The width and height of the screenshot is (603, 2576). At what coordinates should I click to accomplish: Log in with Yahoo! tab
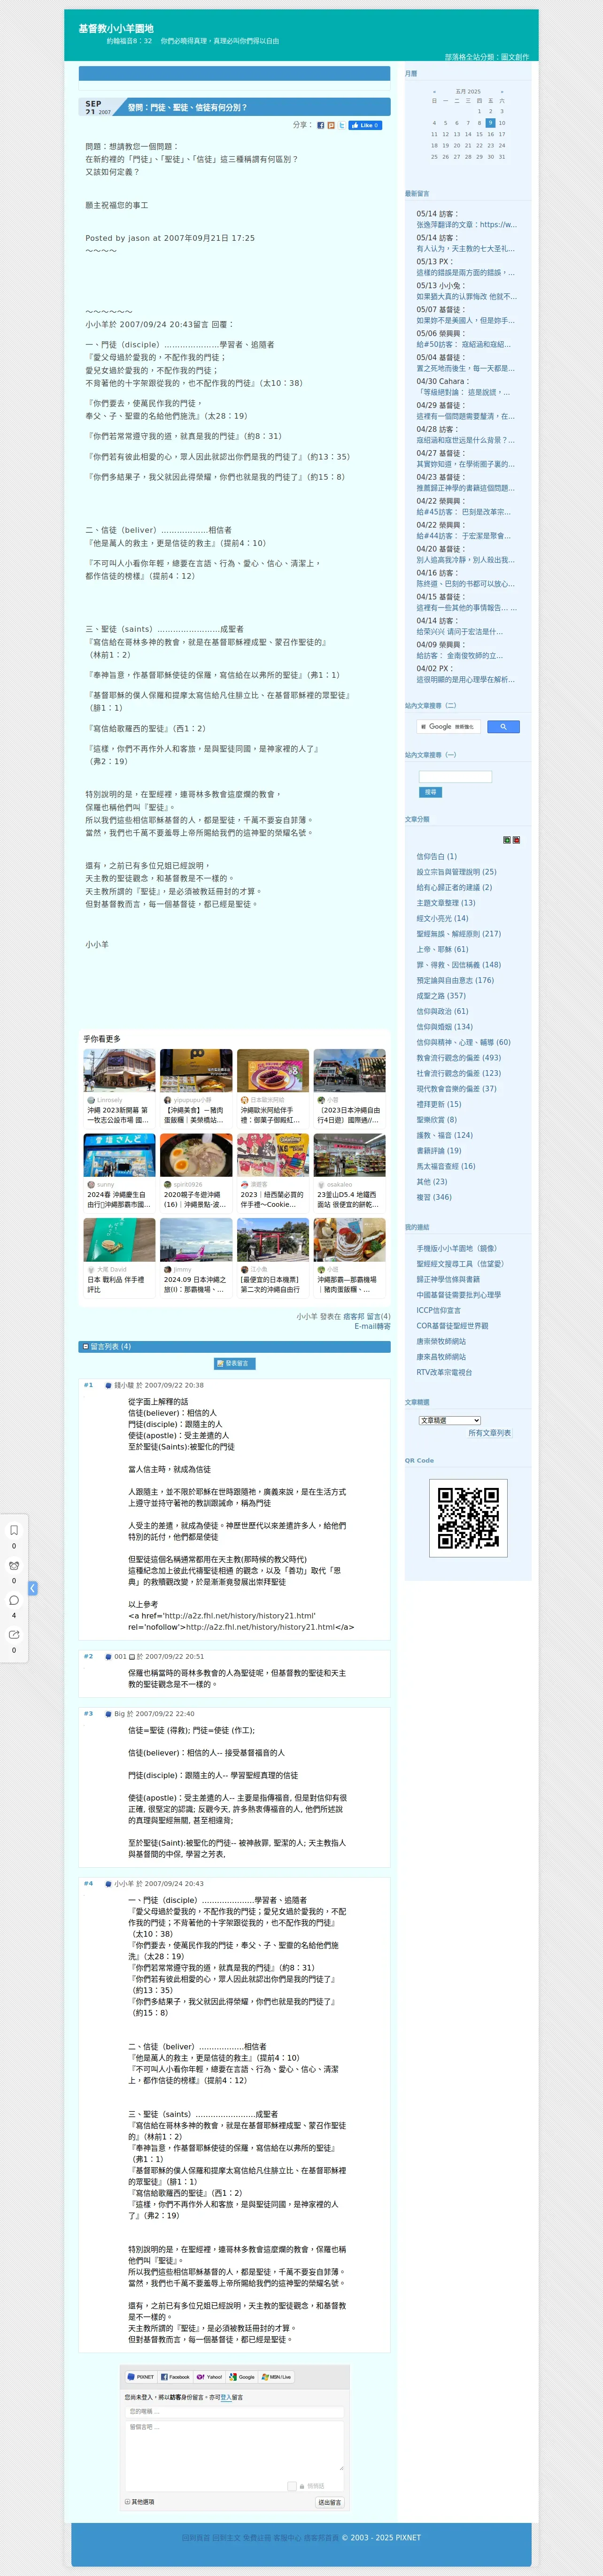point(210,2376)
